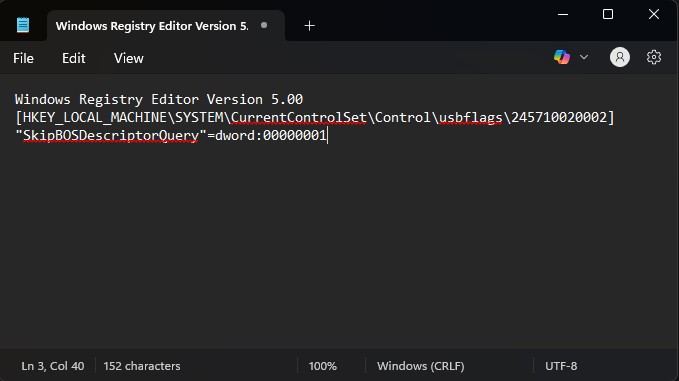The height and width of the screenshot is (381, 679).
Task: Open the Edit menu
Action: click(x=74, y=58)
